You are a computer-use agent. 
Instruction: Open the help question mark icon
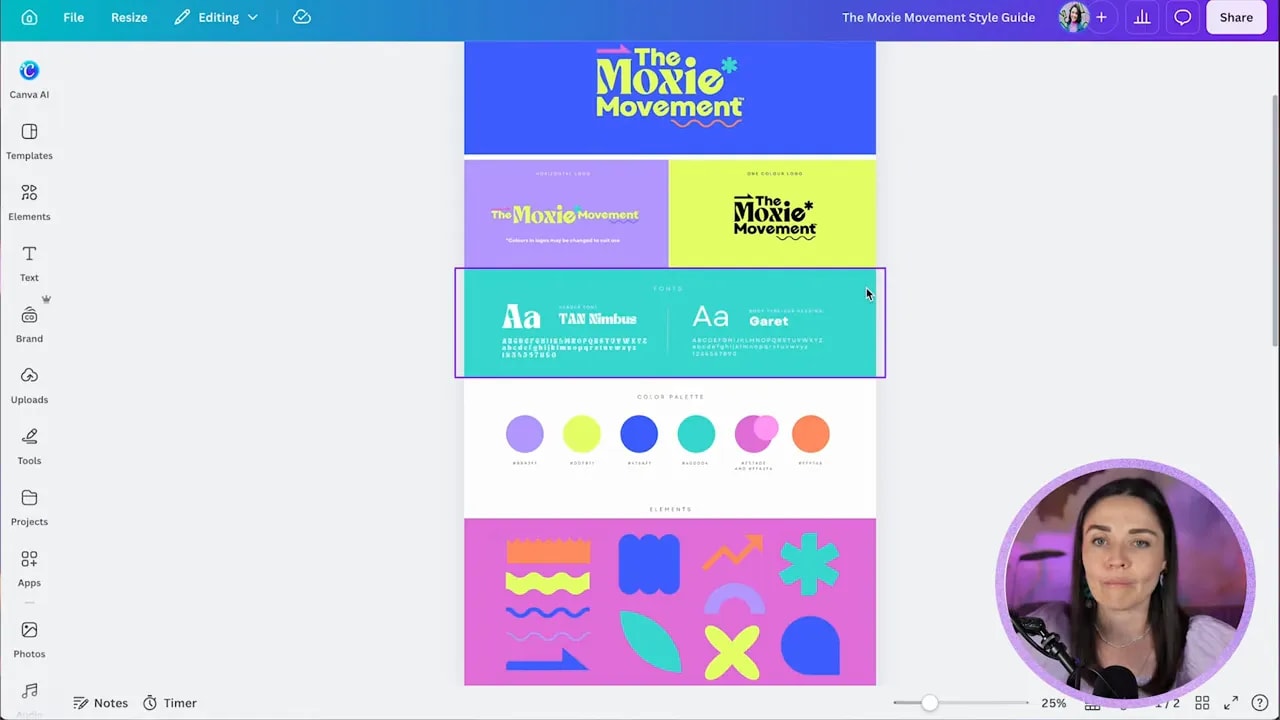click(x=1262, y=703)
